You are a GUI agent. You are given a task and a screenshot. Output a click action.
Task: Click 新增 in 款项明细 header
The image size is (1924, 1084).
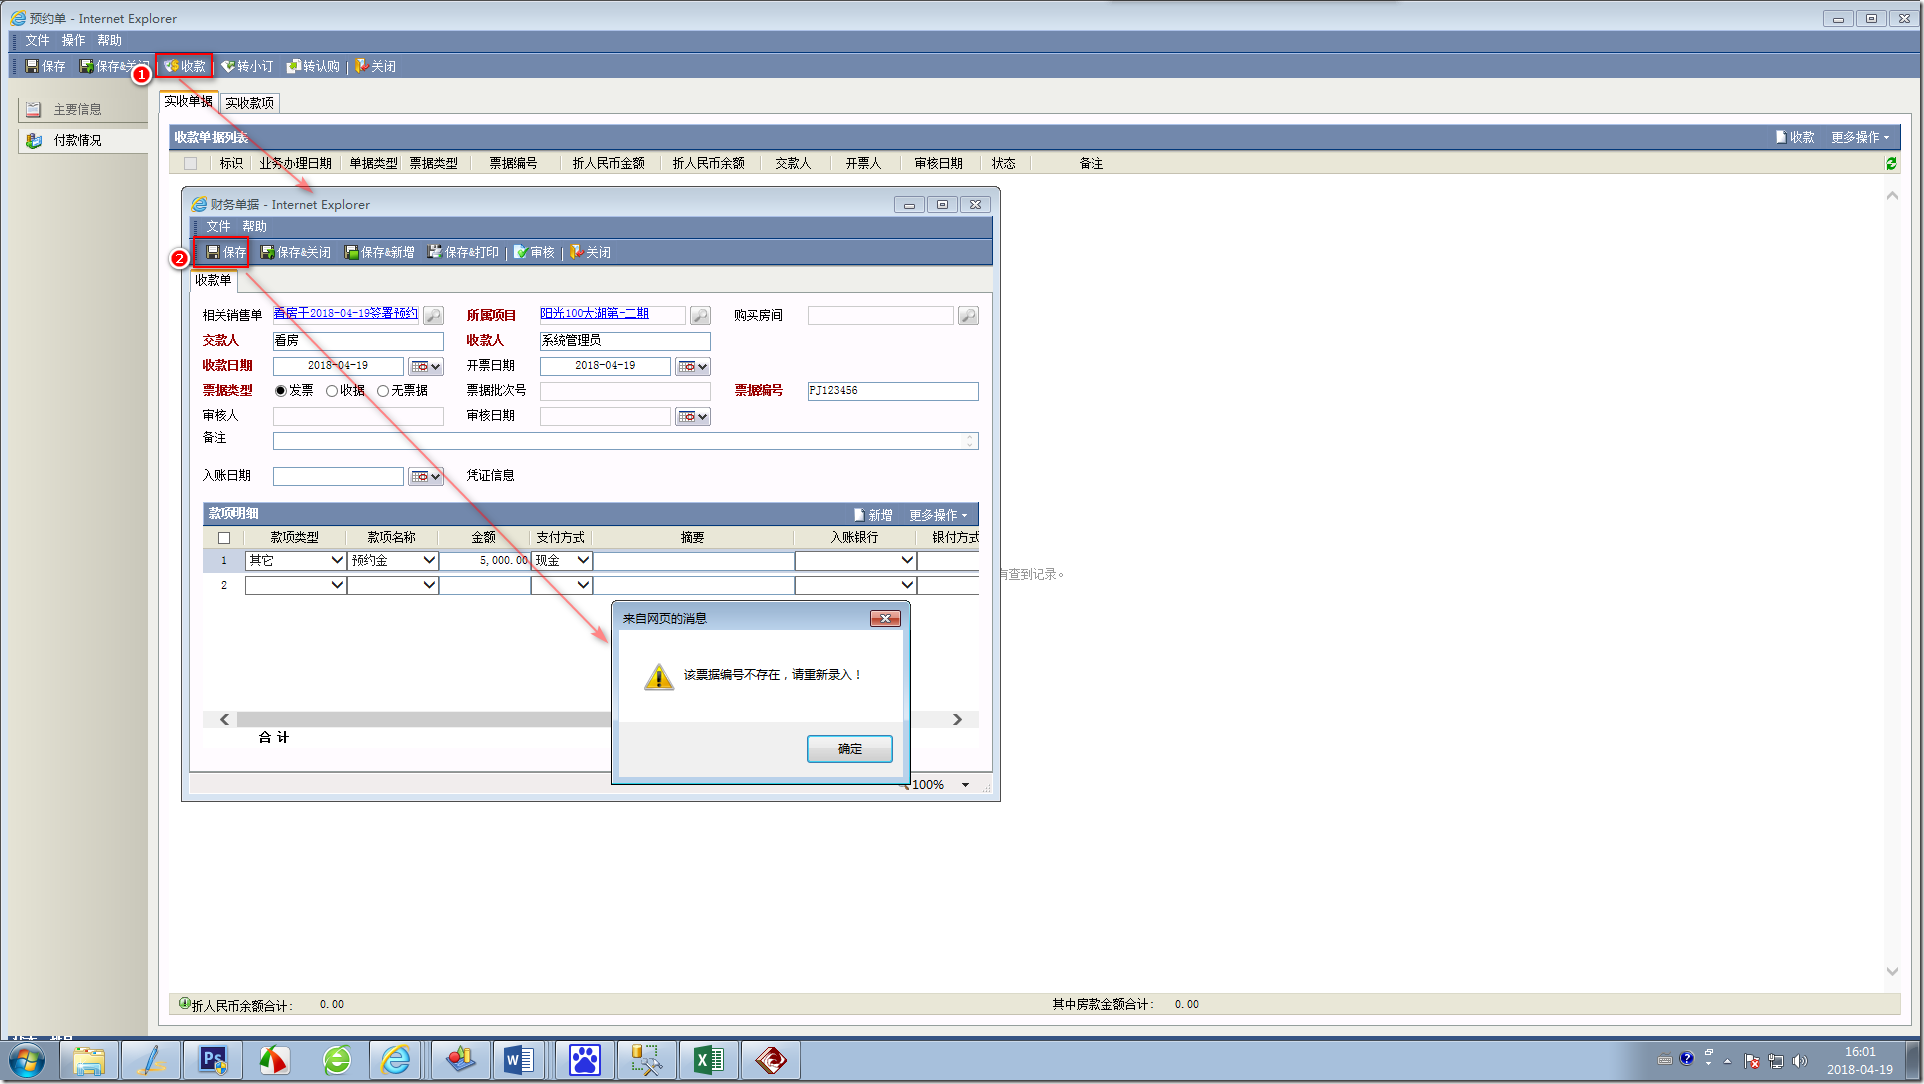click(x=873, y=515)
